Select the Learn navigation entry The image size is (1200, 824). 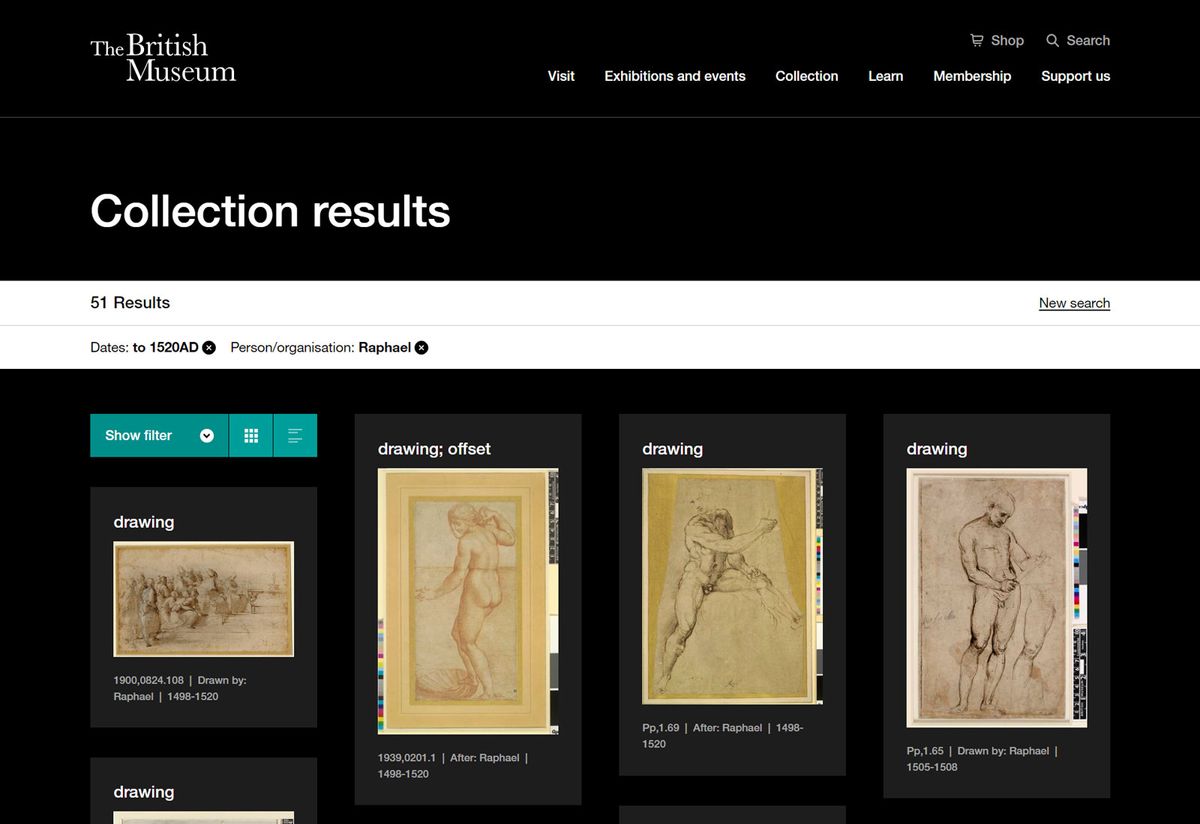pos(885,76)
